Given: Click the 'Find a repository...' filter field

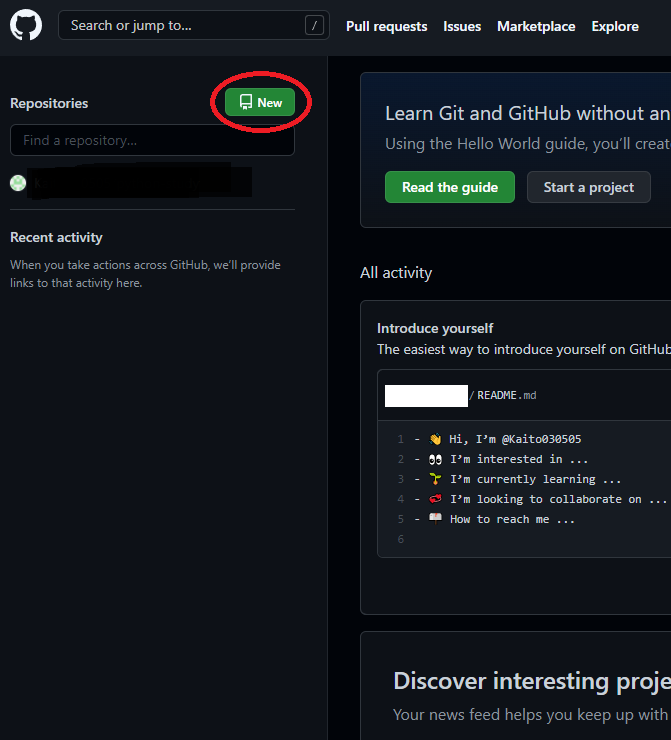Looking at the screenshot, I should pos(152,140).
